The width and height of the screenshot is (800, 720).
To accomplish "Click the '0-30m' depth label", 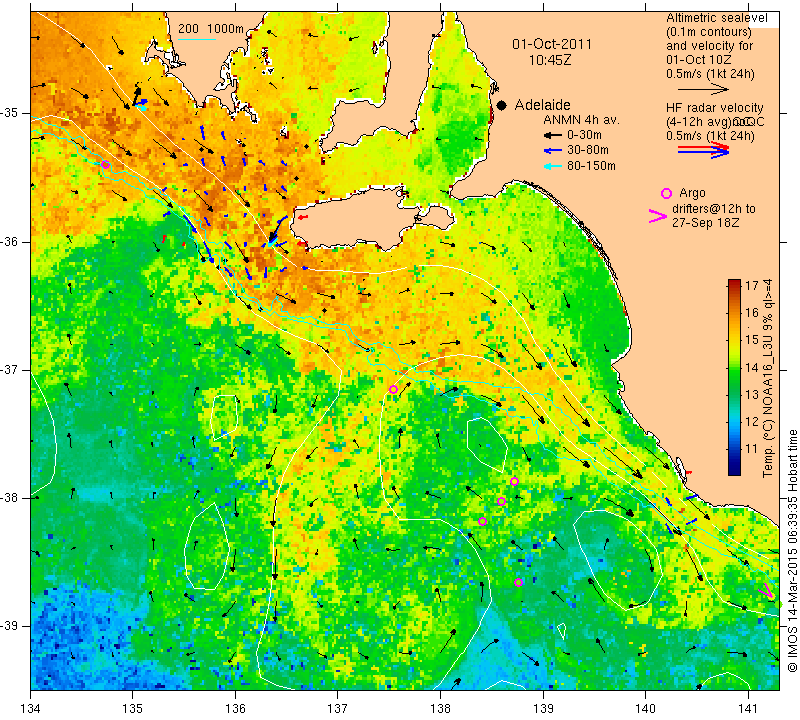I will tap(584, 135).
